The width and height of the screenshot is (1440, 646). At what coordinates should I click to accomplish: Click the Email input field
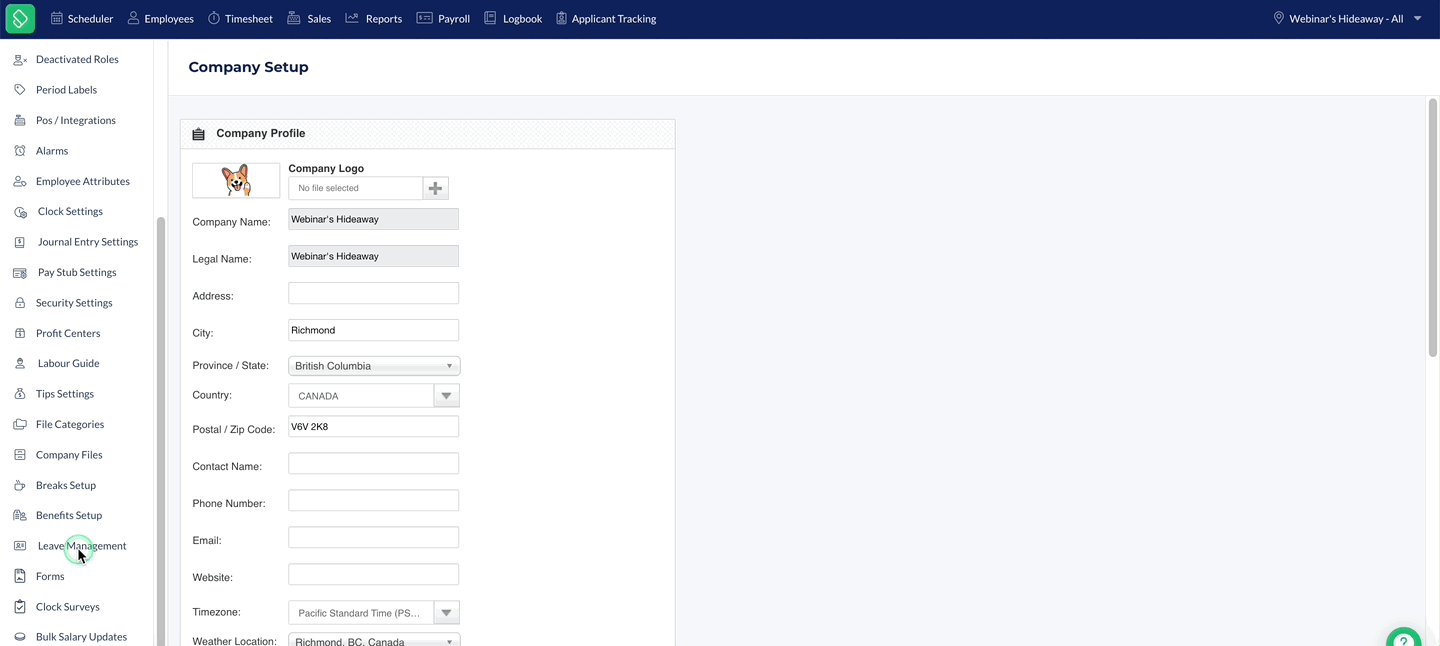(374, 537)
